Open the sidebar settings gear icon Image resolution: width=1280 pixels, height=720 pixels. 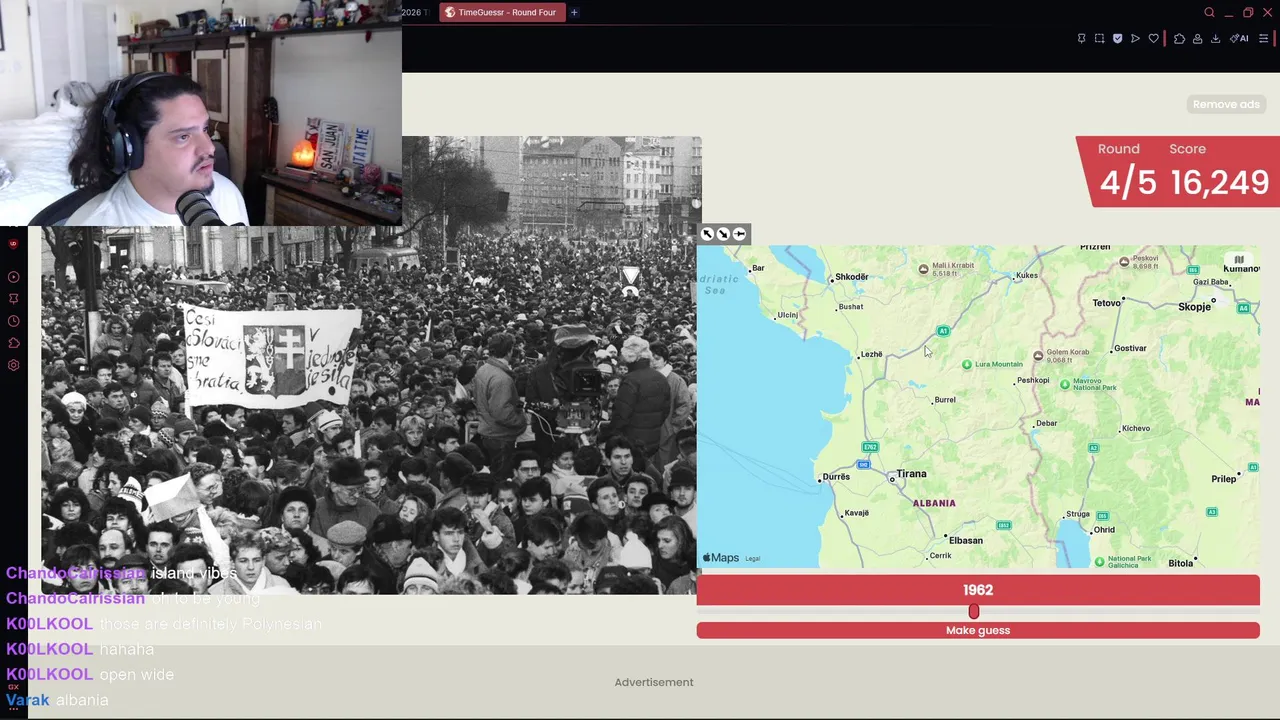click(x=13, y=365)
